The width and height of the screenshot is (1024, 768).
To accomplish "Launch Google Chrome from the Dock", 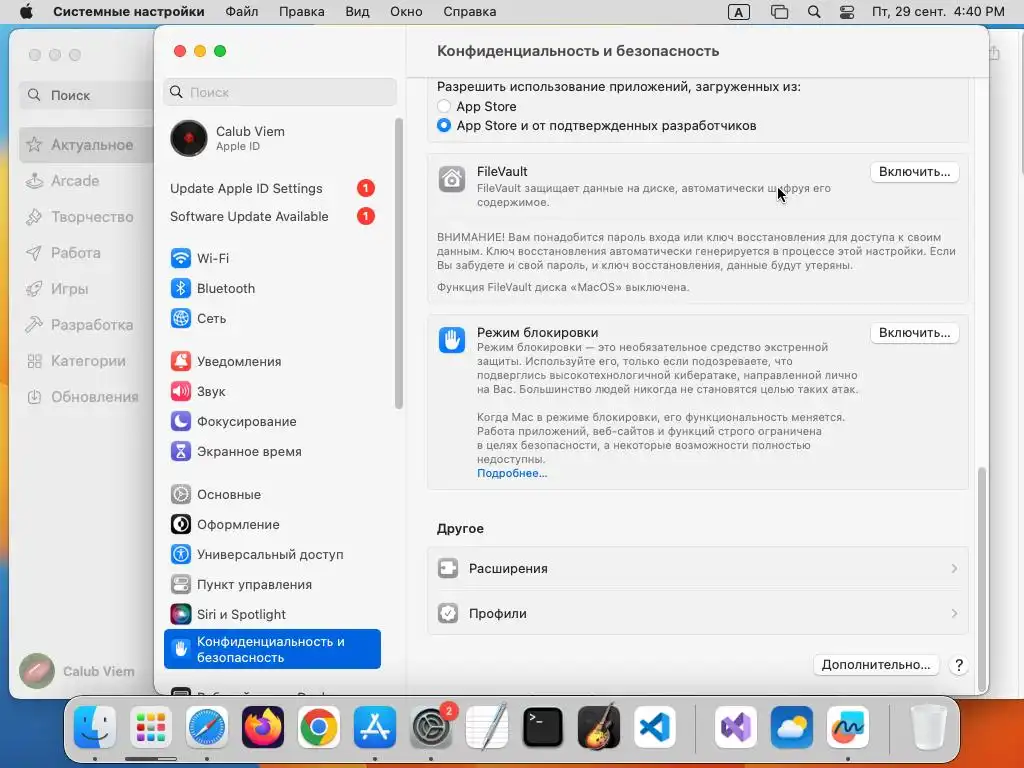I will click(x=319, y=727).
